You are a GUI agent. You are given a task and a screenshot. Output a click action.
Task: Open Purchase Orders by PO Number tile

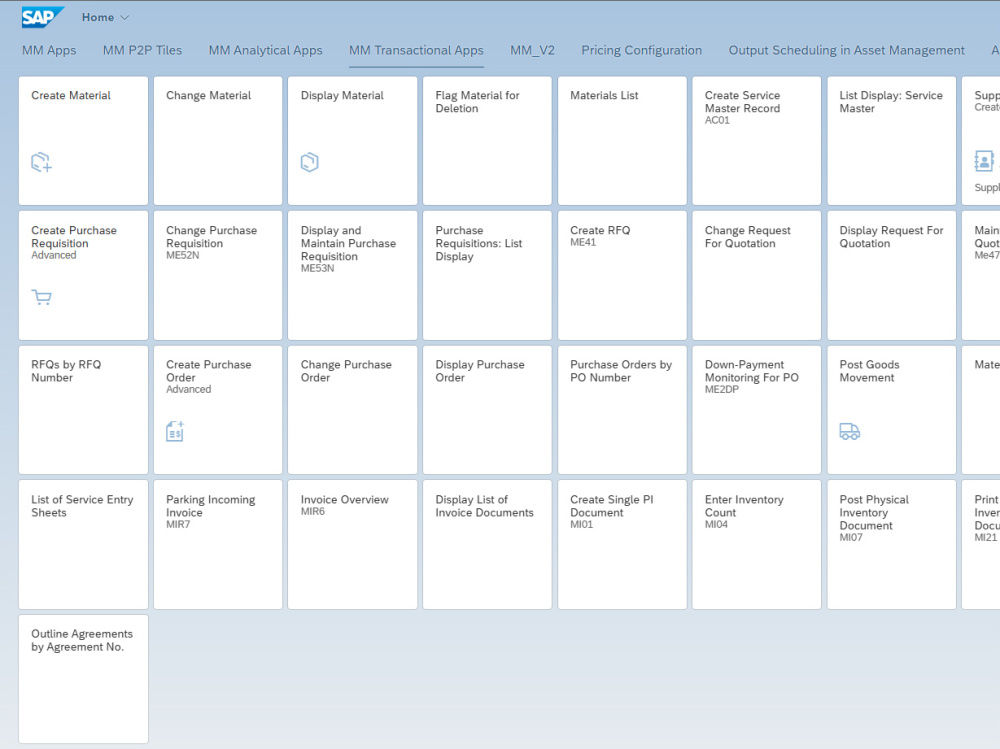pyautogui.click(x=622, y=410)
